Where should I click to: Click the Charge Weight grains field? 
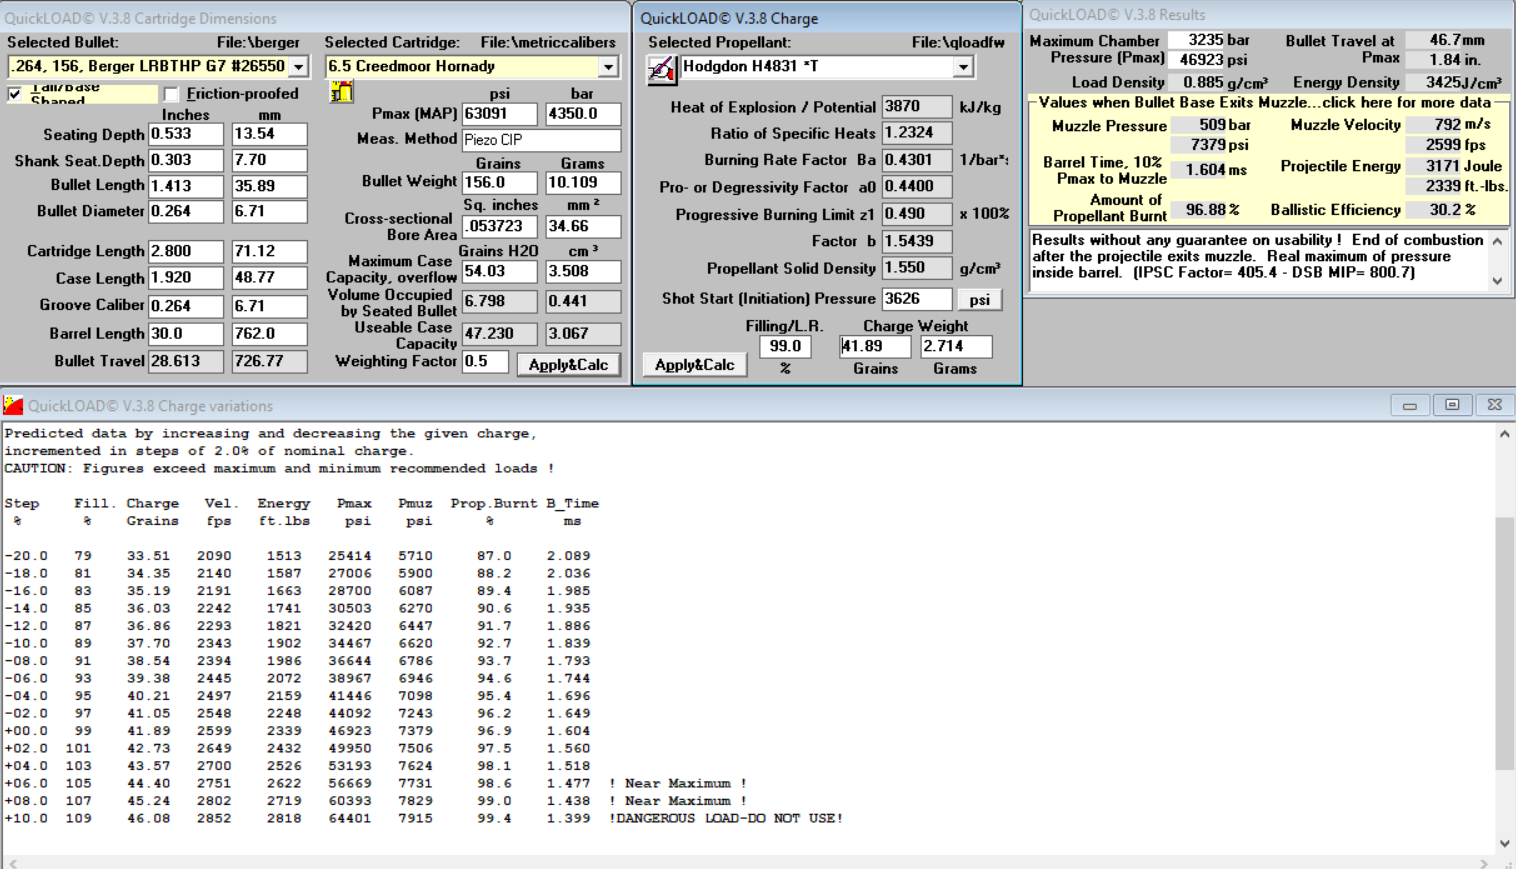(x=875, y=346)
